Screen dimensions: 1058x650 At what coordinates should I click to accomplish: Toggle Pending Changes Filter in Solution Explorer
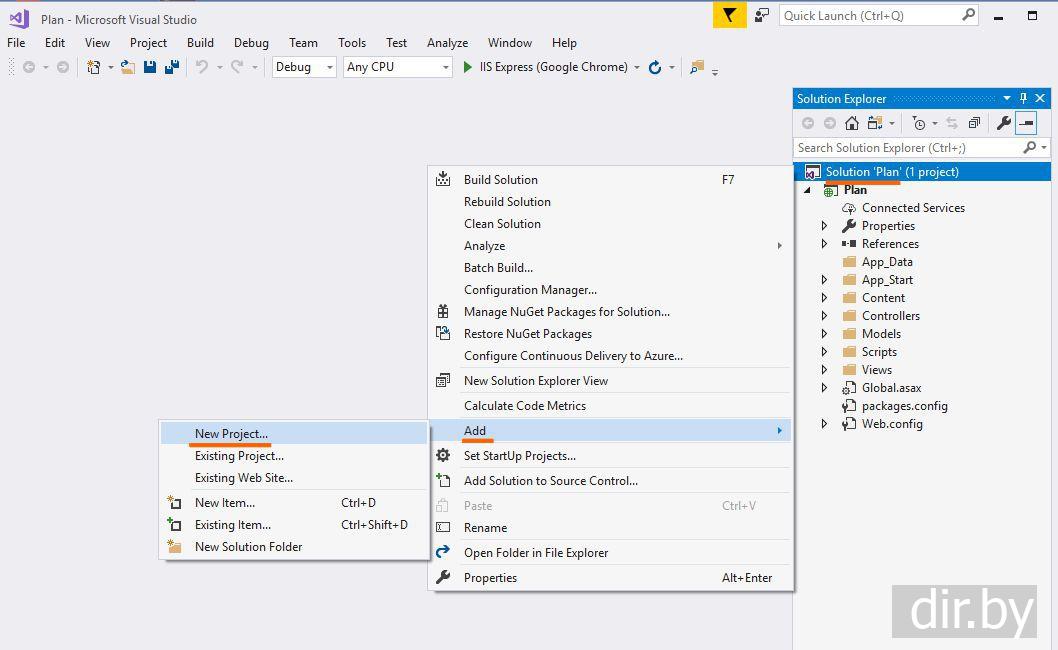(x=919, y=123)
